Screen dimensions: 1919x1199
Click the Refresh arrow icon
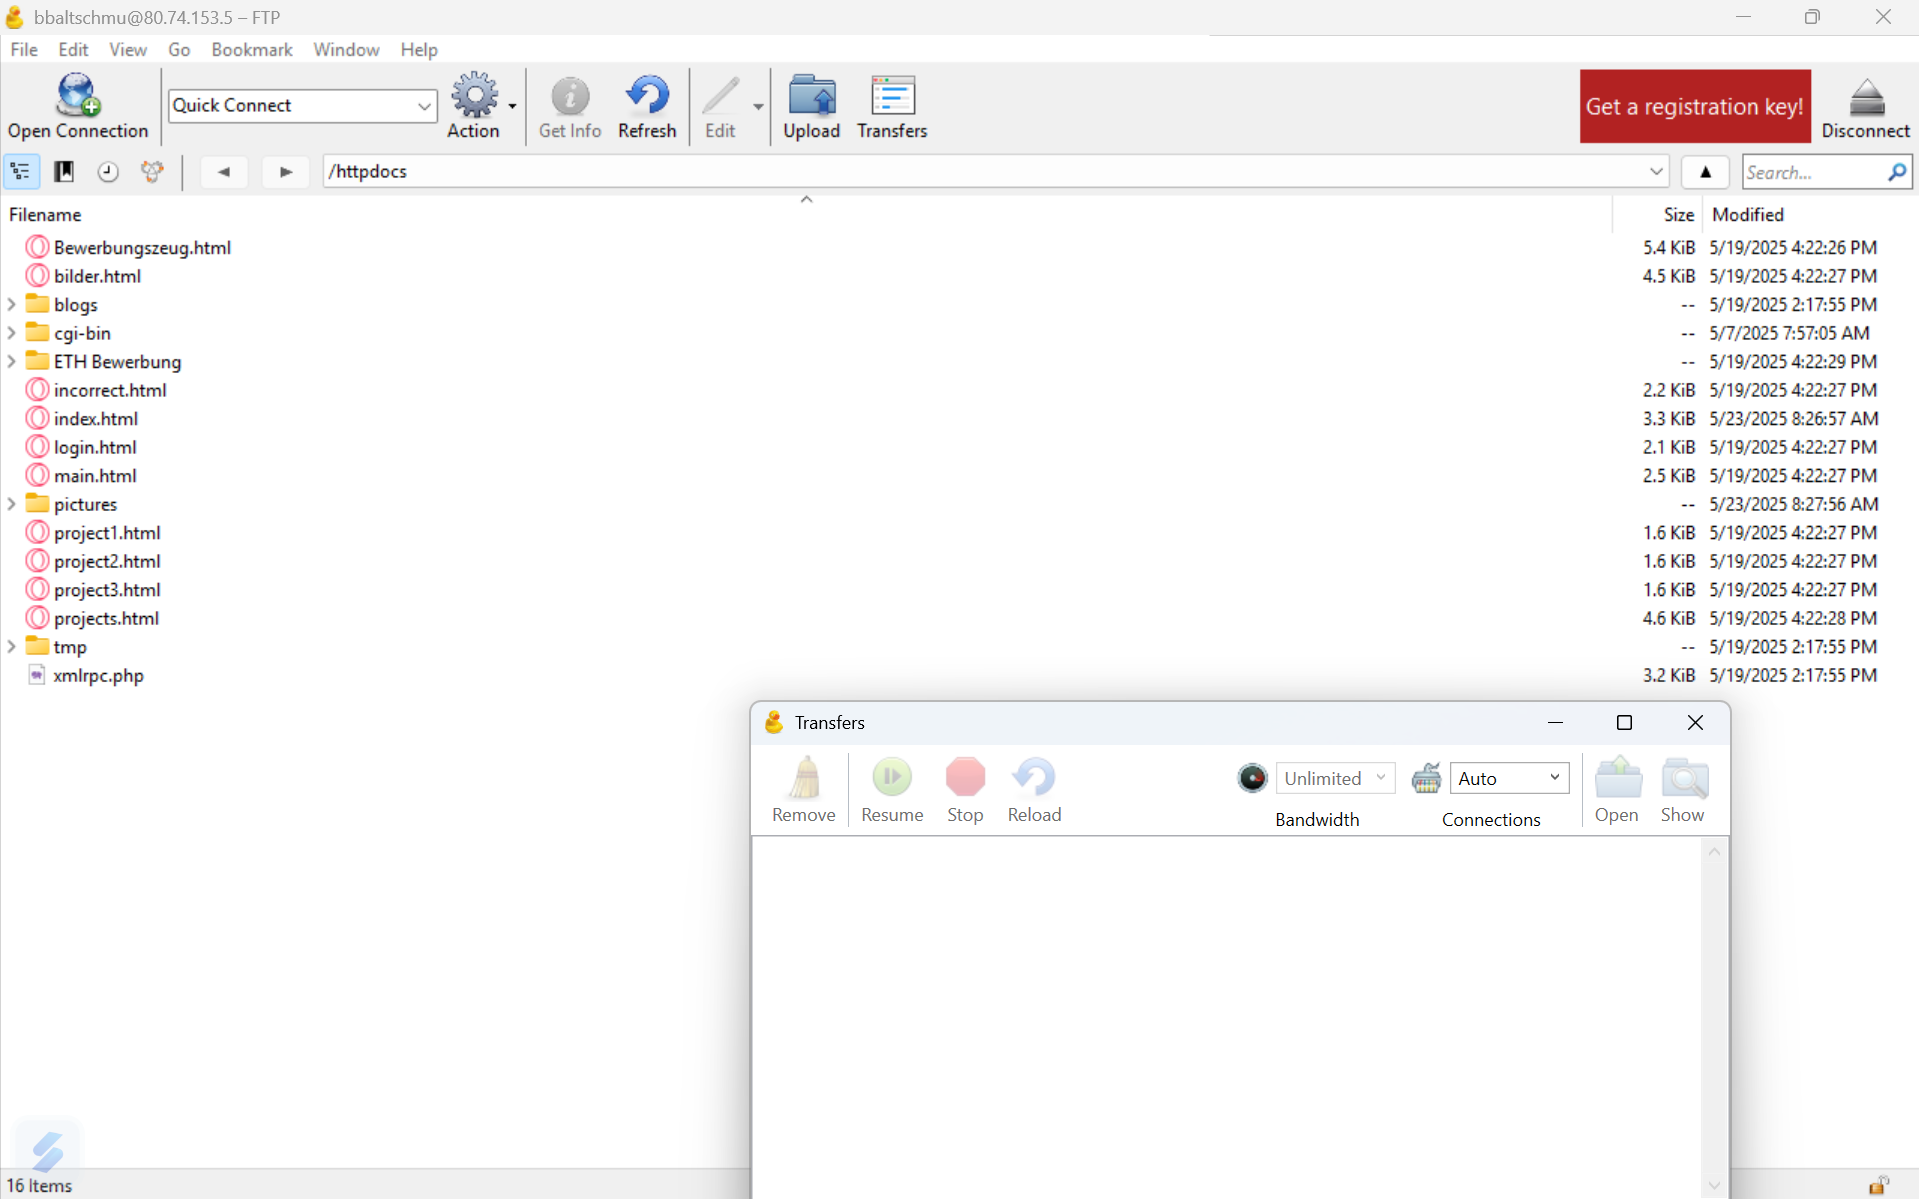[x=646, y=96]
